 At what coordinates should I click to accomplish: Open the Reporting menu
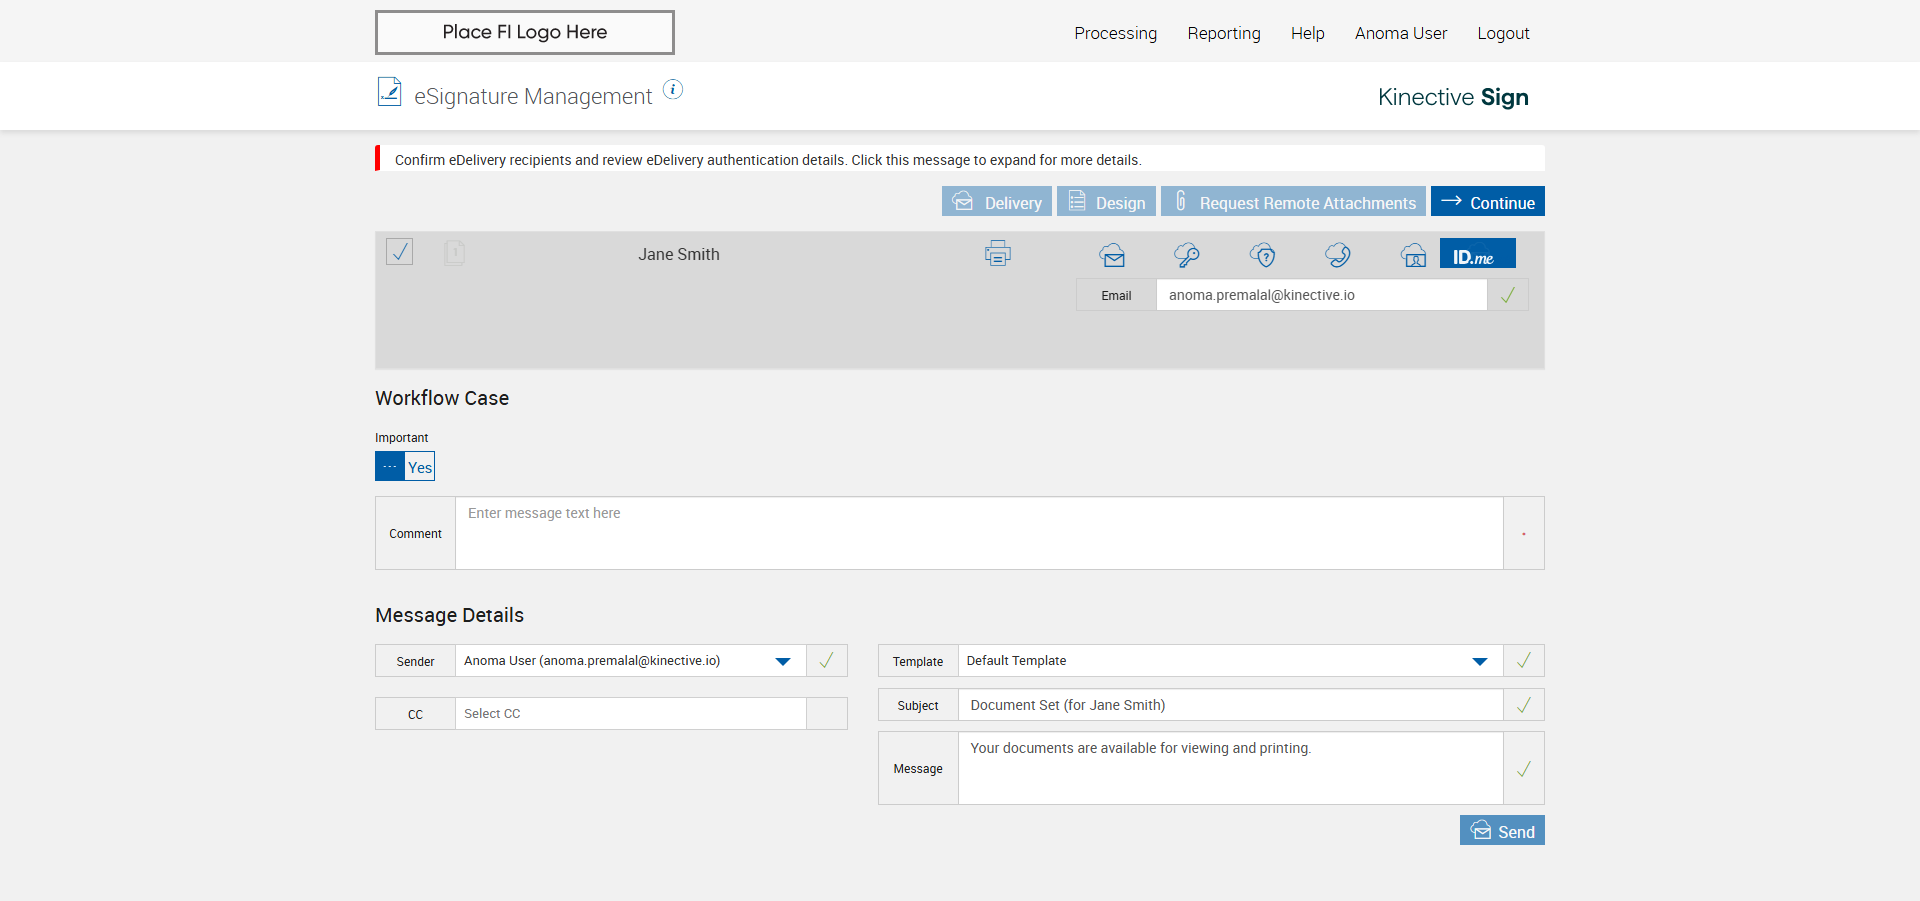(1223, 33)
